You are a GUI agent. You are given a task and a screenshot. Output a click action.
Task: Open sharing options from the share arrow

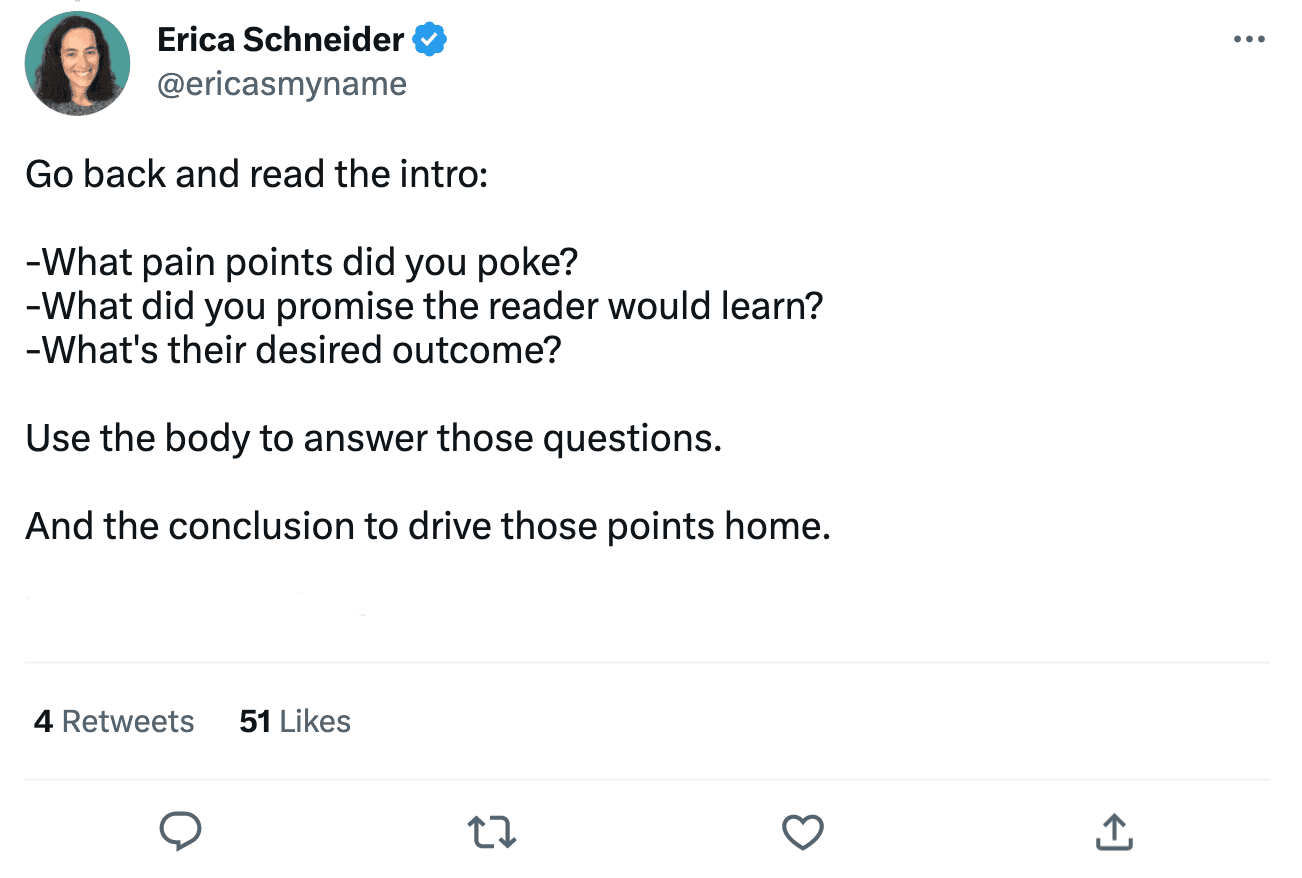pyautogui.click(x=1114, y=831)
